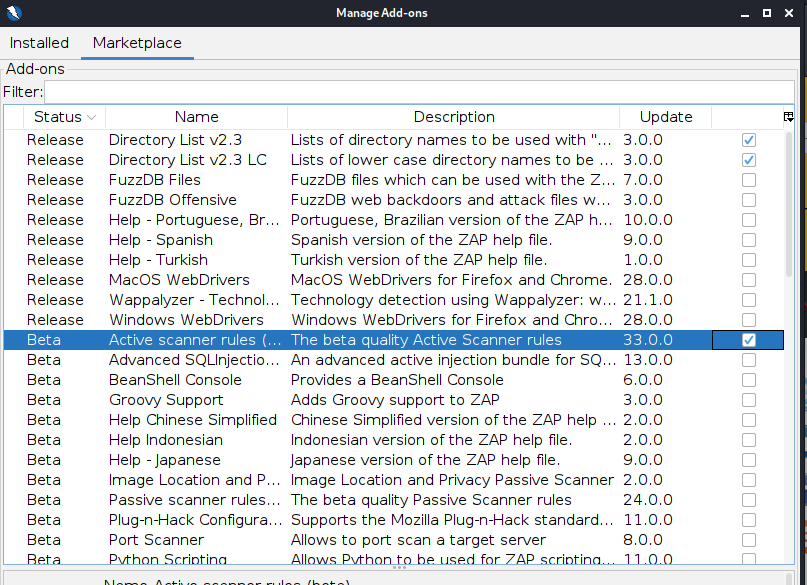Screen dimensions: 807x585
Task: Focus the Filter text field
Action: point(419,92)
